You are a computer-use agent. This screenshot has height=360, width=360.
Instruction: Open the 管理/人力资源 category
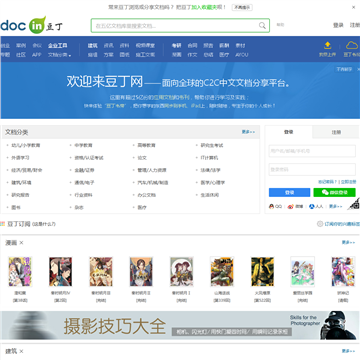152,170
